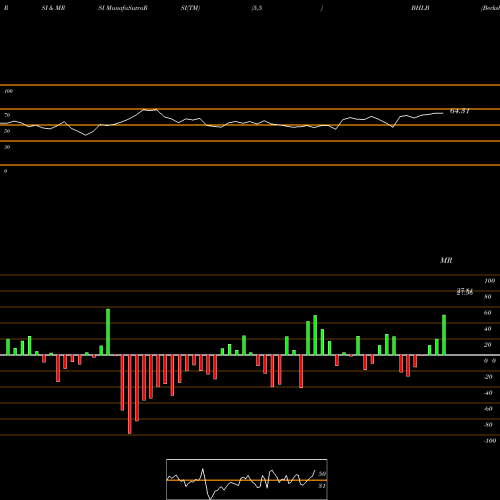Click the MR axis label 40
500x500 pixels.
pyautogui.click(x=487, y=329)
